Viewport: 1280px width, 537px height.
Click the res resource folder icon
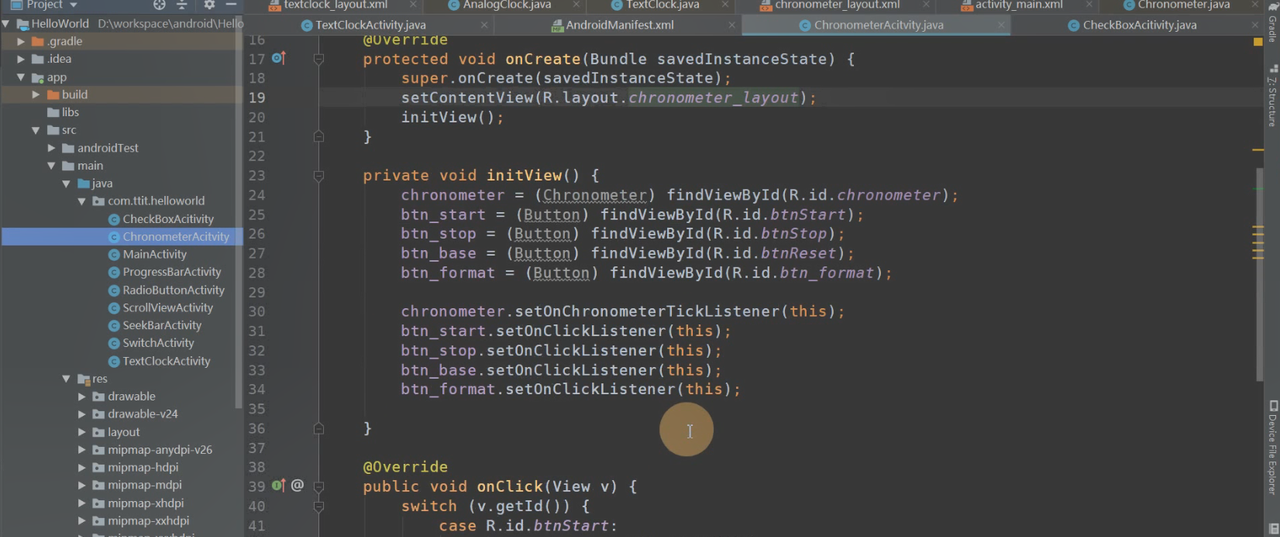coord(83,379)
